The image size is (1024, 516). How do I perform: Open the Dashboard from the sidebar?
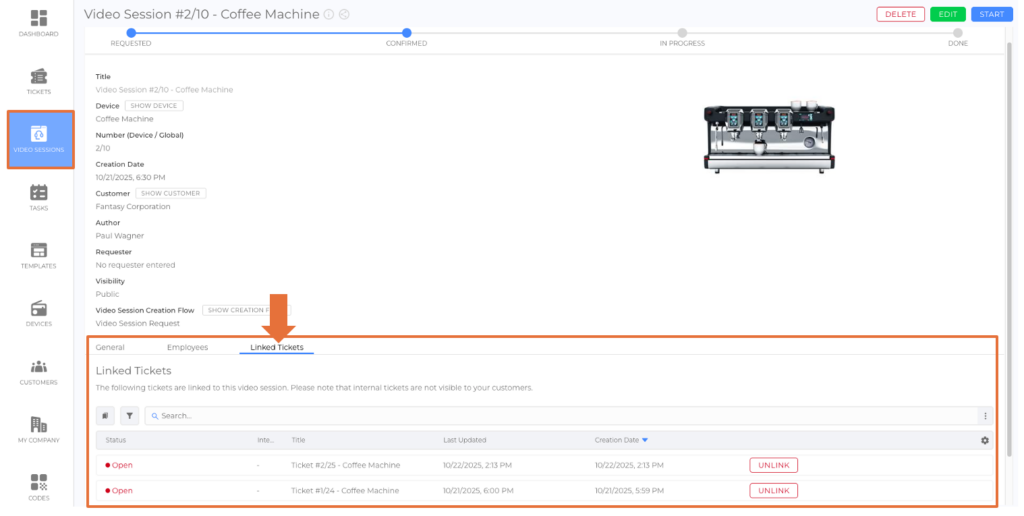(39, 24)
